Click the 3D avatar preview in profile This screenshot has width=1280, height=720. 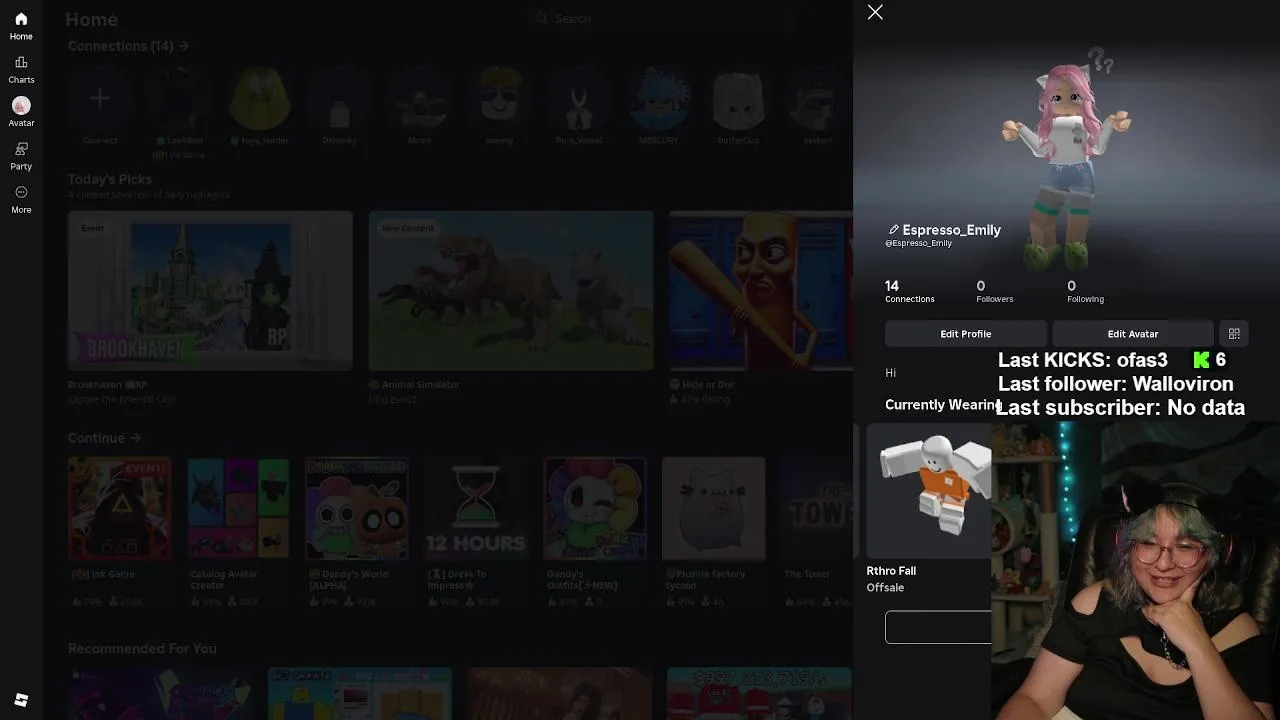1067,160
